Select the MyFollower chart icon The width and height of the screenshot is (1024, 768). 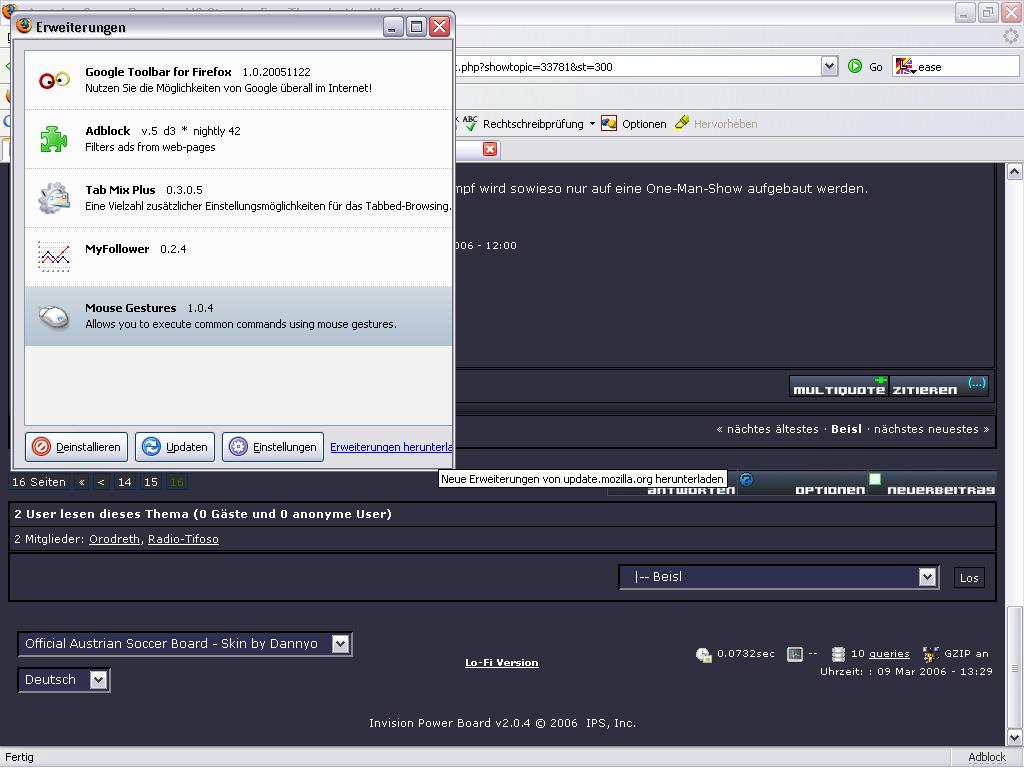pos(54,257)
